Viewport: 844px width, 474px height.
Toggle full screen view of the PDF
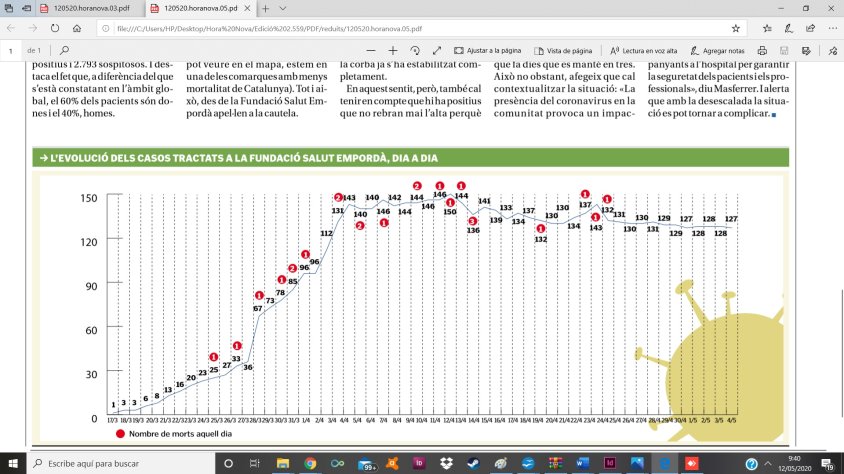[436, 50]
